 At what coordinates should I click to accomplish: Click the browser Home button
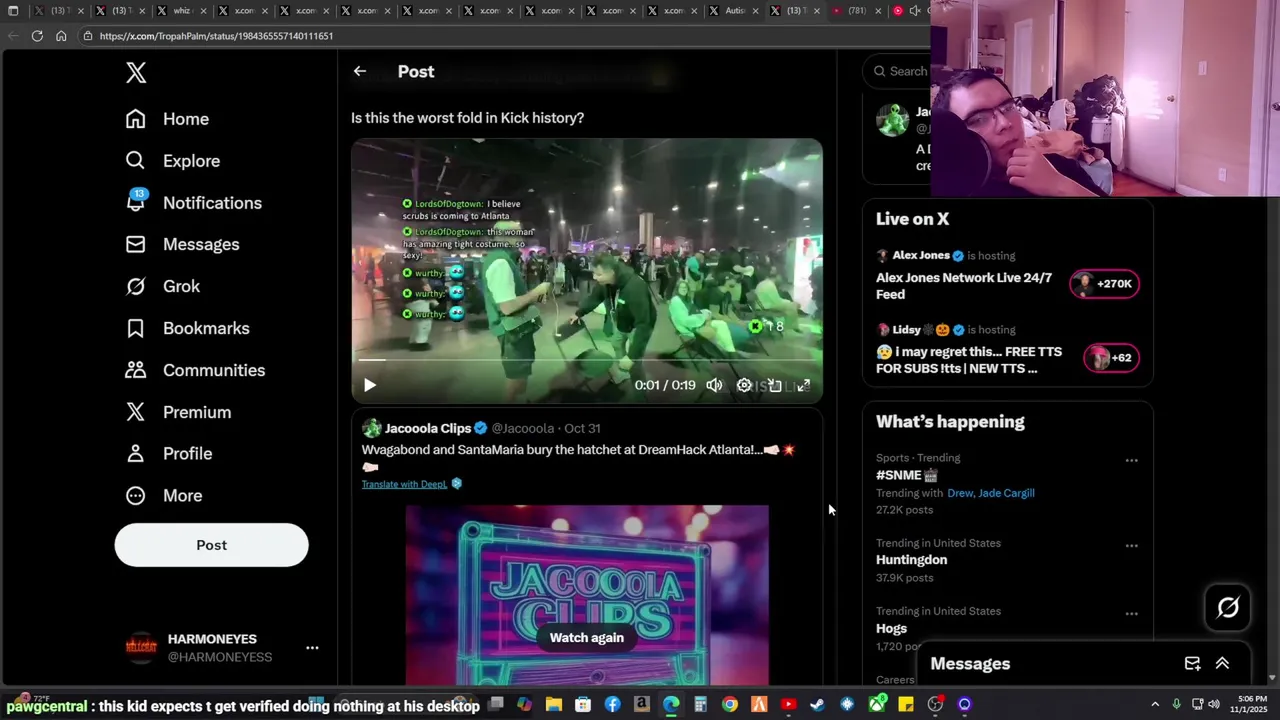click(x=61, y=36)
